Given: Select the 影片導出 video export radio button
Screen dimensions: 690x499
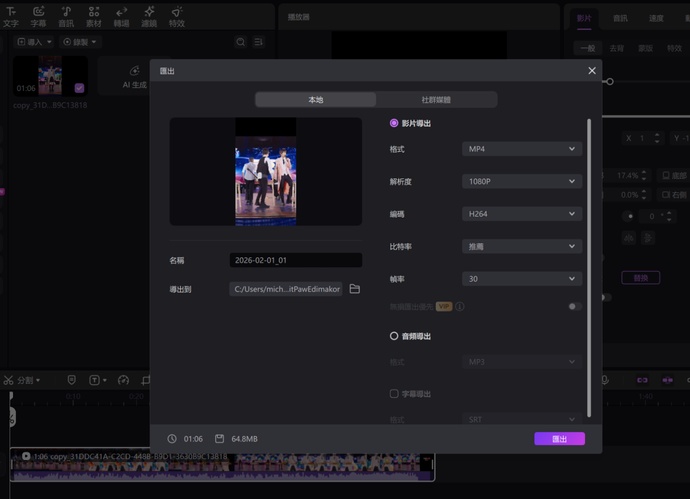Looking at the screenshot, I should (394, 123).
